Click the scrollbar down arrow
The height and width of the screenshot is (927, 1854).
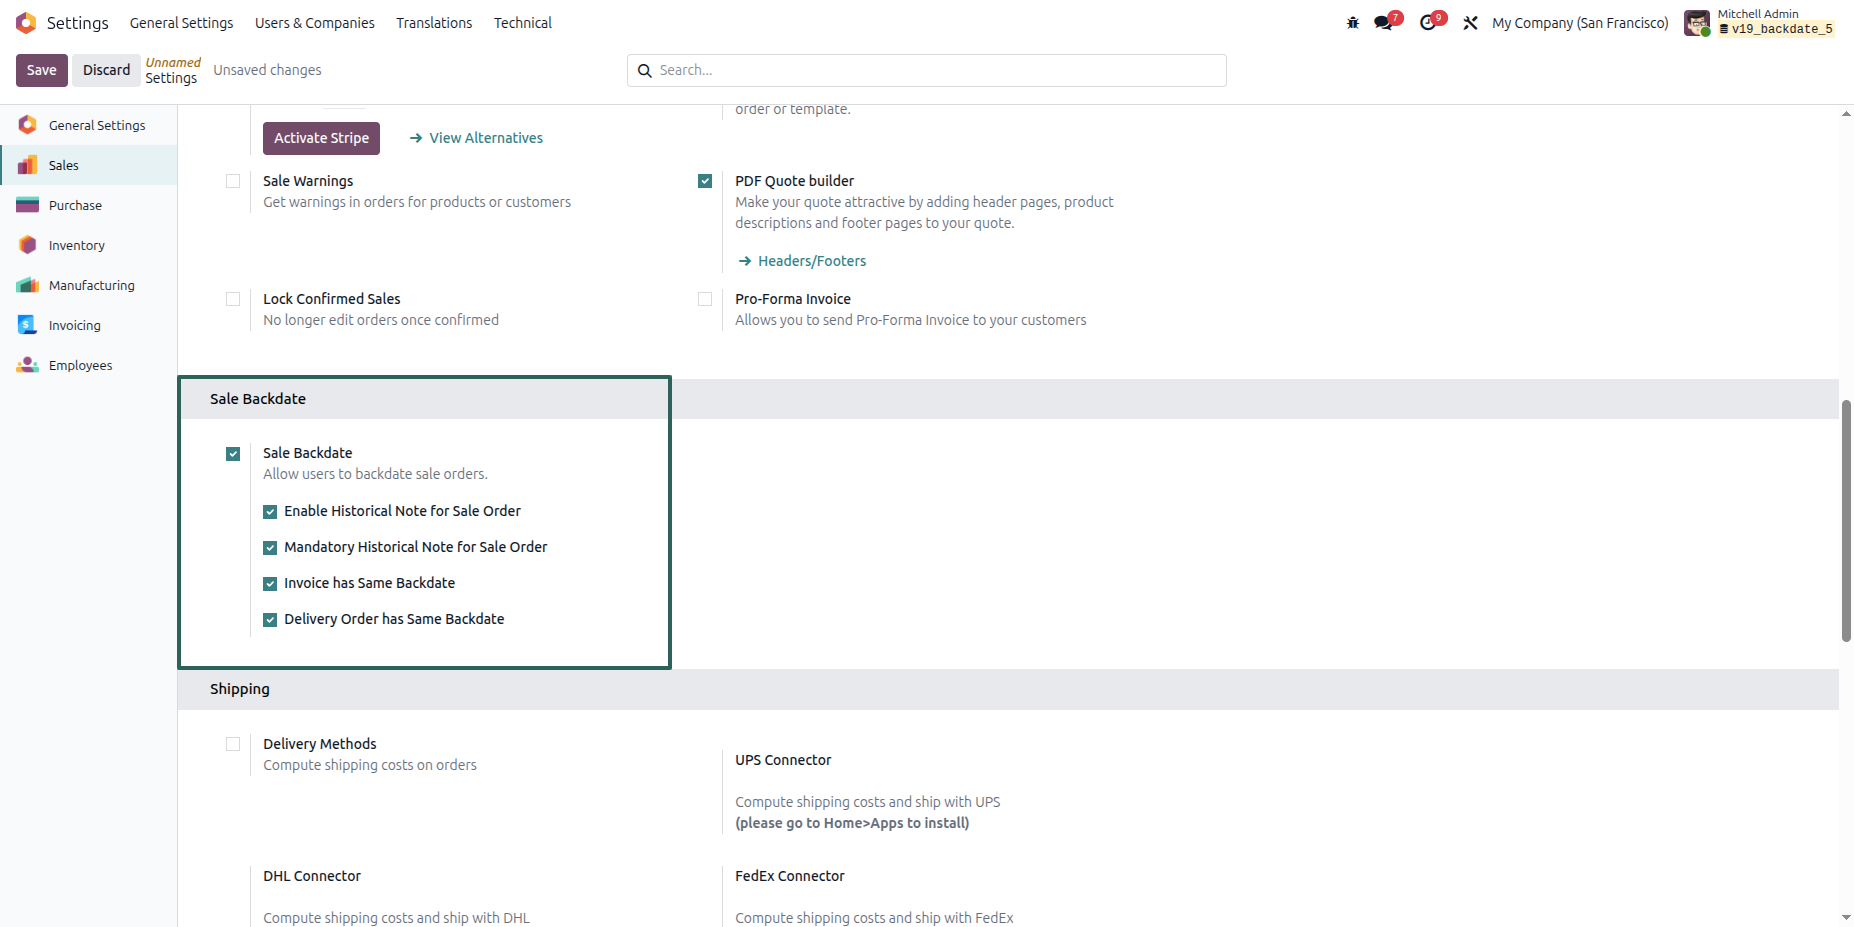(x=1846, y=917)
